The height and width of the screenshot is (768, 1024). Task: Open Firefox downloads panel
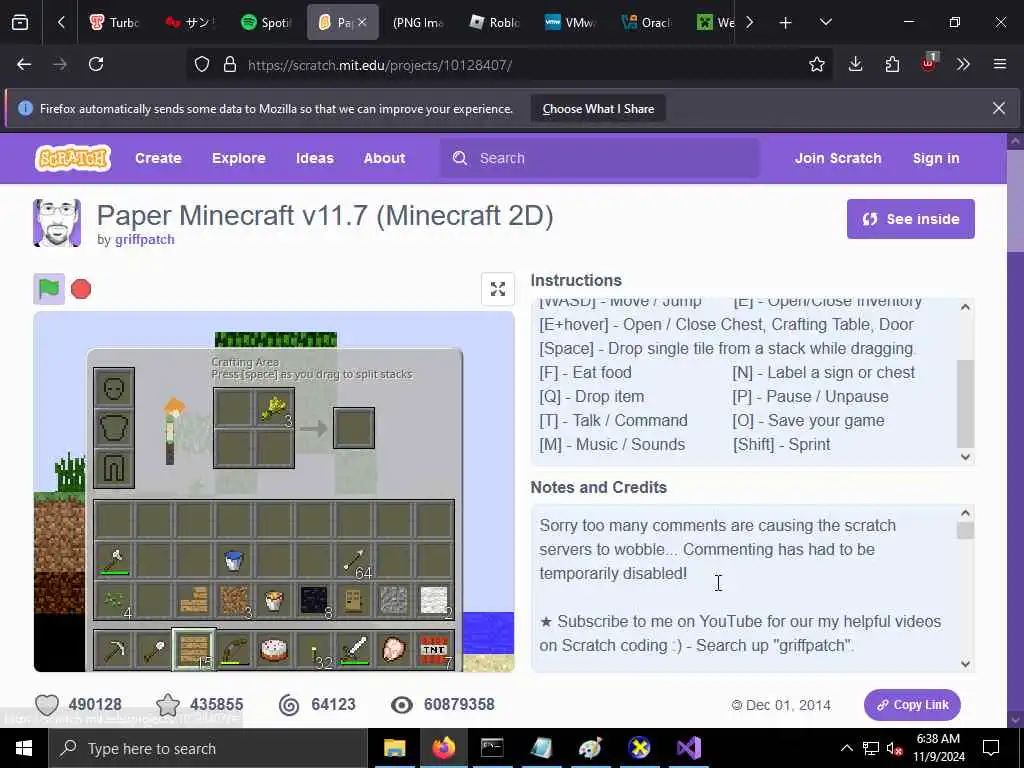(856, 64)
